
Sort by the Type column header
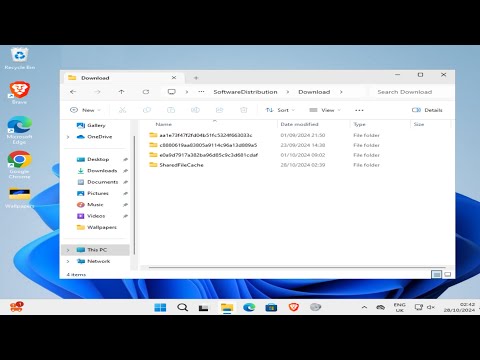click(x=359, y=124)
